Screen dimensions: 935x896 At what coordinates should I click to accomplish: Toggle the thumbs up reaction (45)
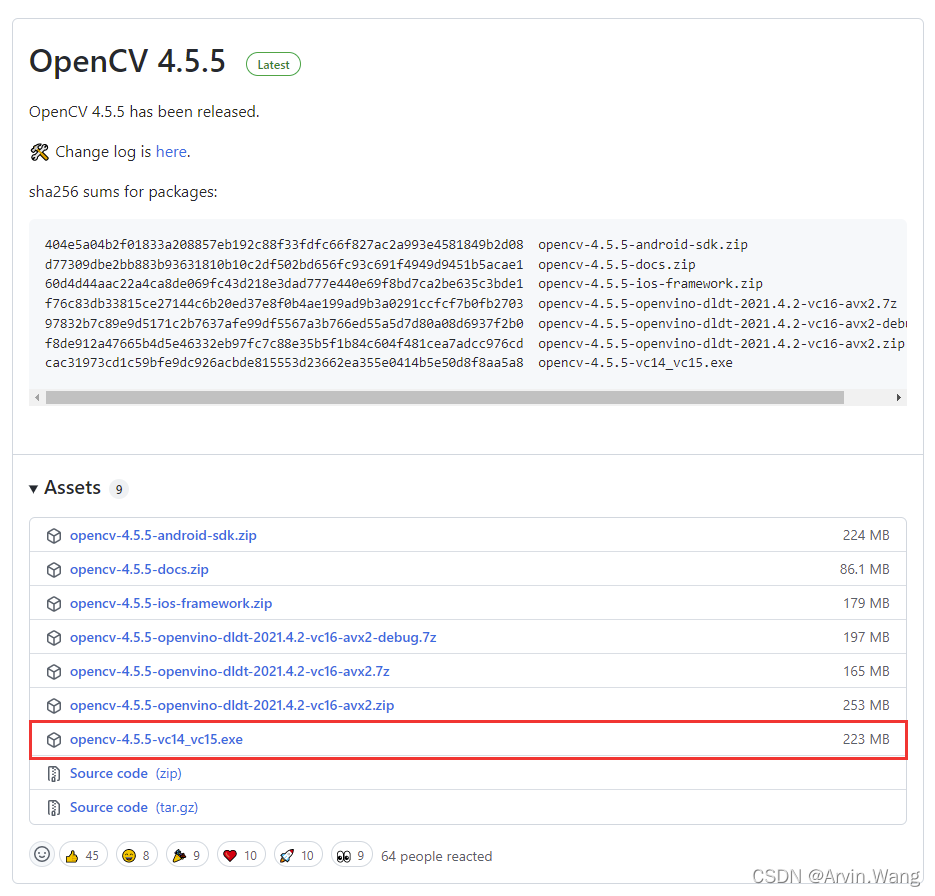[x=83, y=855]
